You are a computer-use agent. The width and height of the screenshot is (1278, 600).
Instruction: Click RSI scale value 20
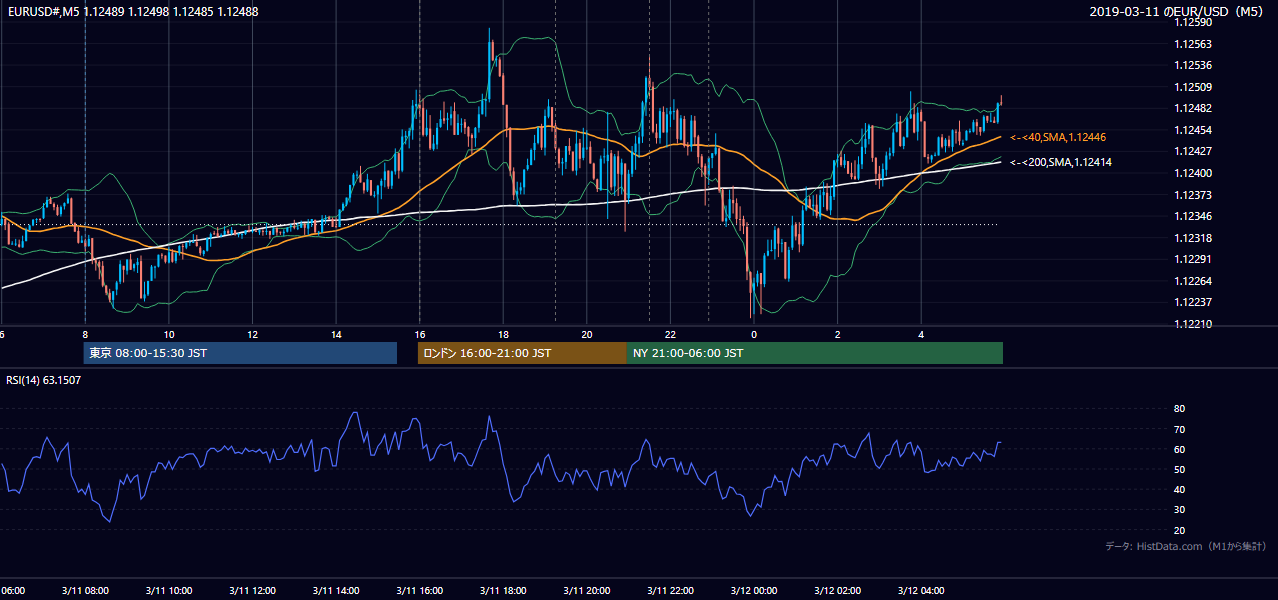click(1180, 530)
